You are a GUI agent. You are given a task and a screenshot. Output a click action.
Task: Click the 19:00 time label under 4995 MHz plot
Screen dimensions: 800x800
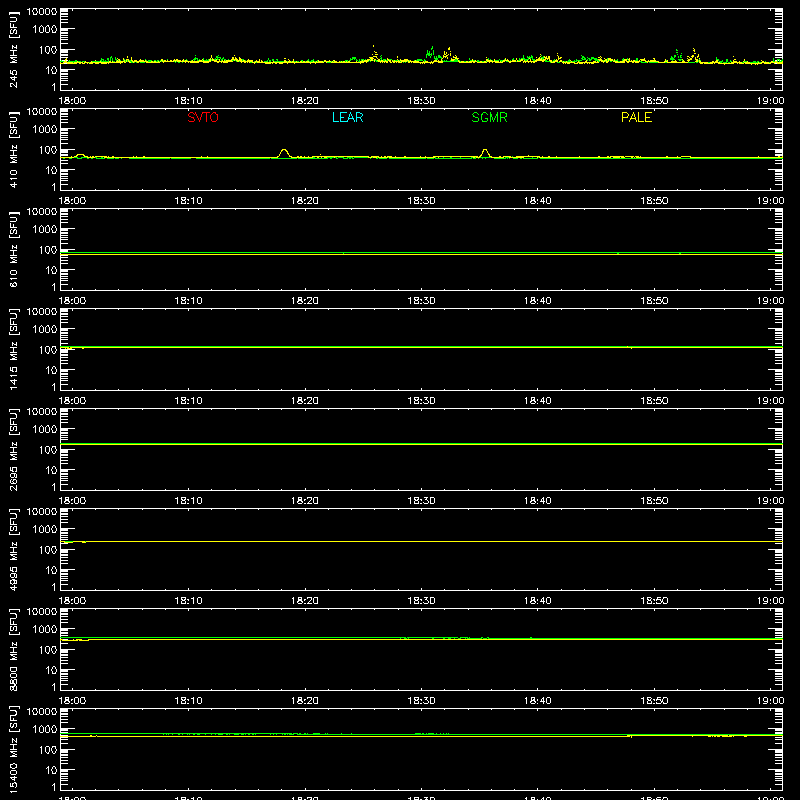[x=770, y=601]
